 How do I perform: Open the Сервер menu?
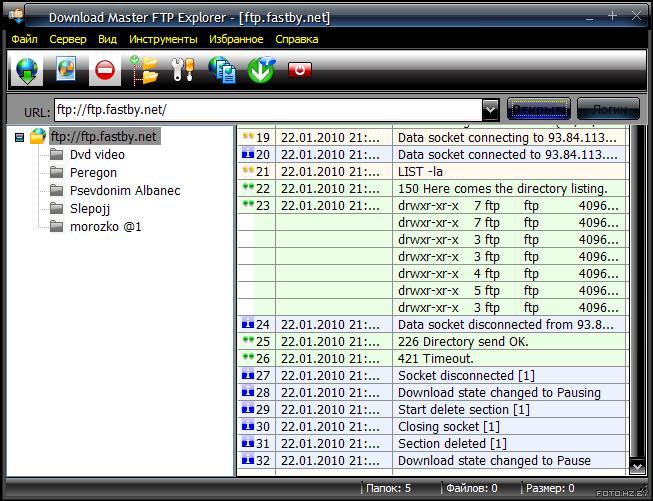point(68,39)
